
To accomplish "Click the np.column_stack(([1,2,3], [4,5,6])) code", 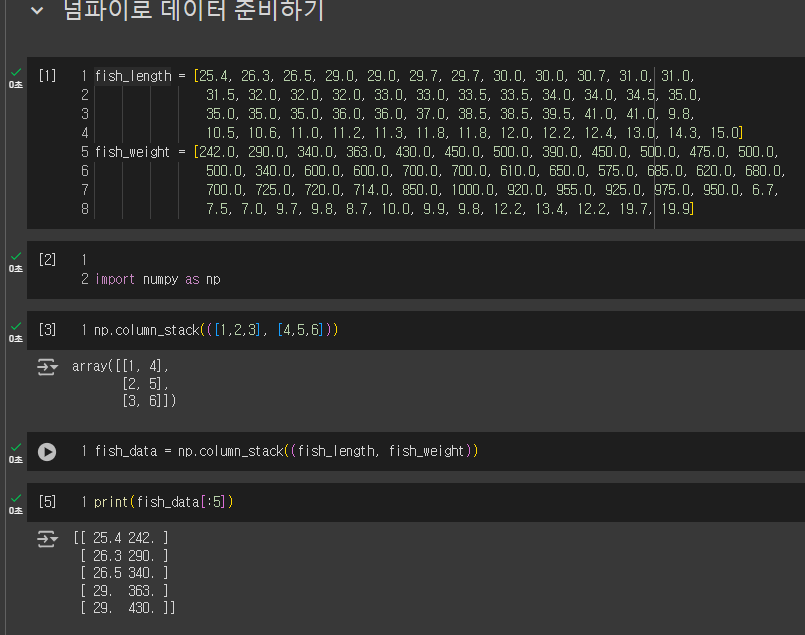I will (216, 330).
